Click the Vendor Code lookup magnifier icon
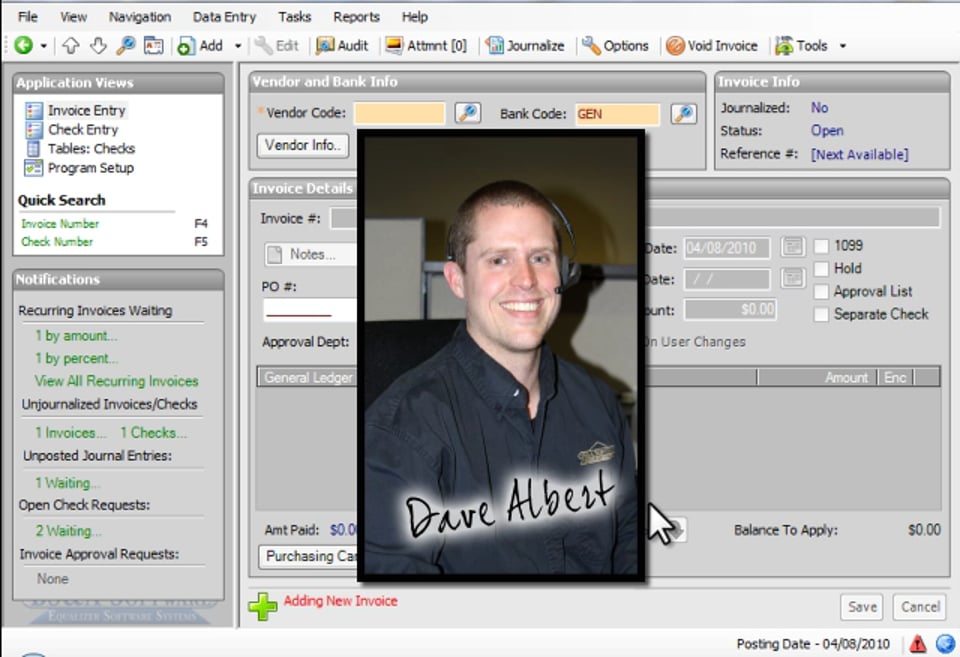960x657 pixels. pos(468,113)
